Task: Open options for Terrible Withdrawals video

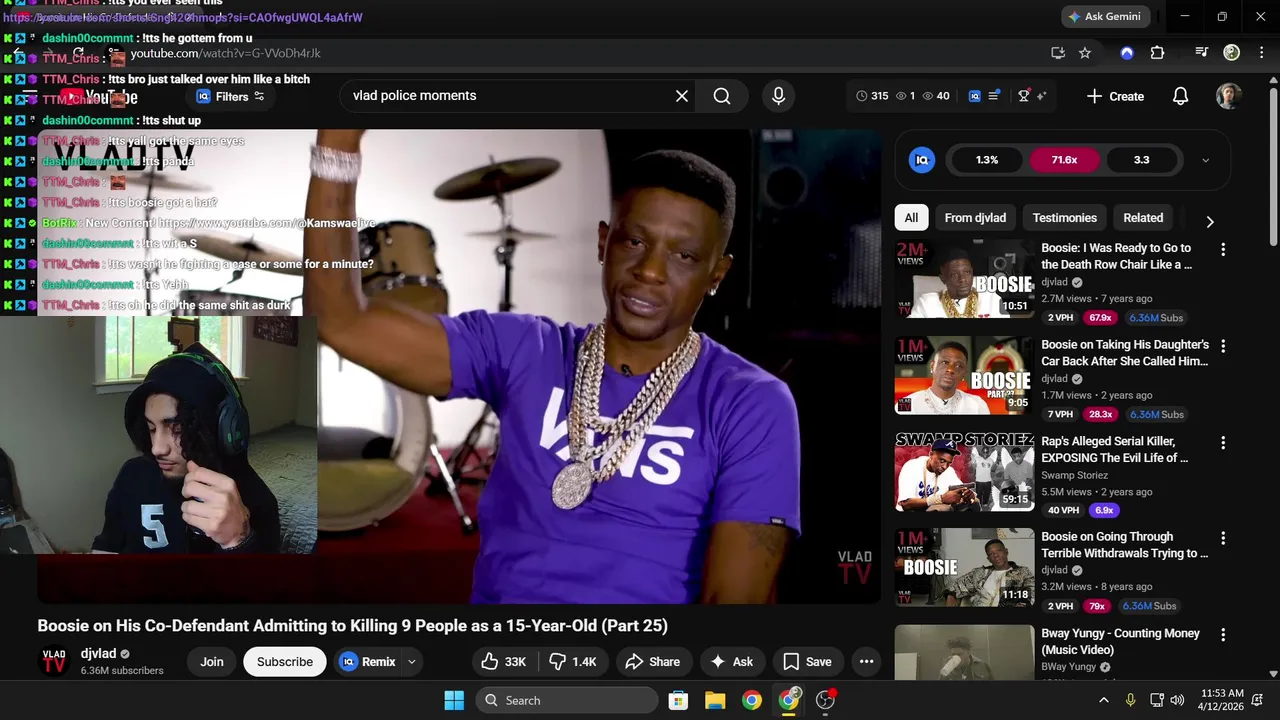Action: click(1222, 538)
